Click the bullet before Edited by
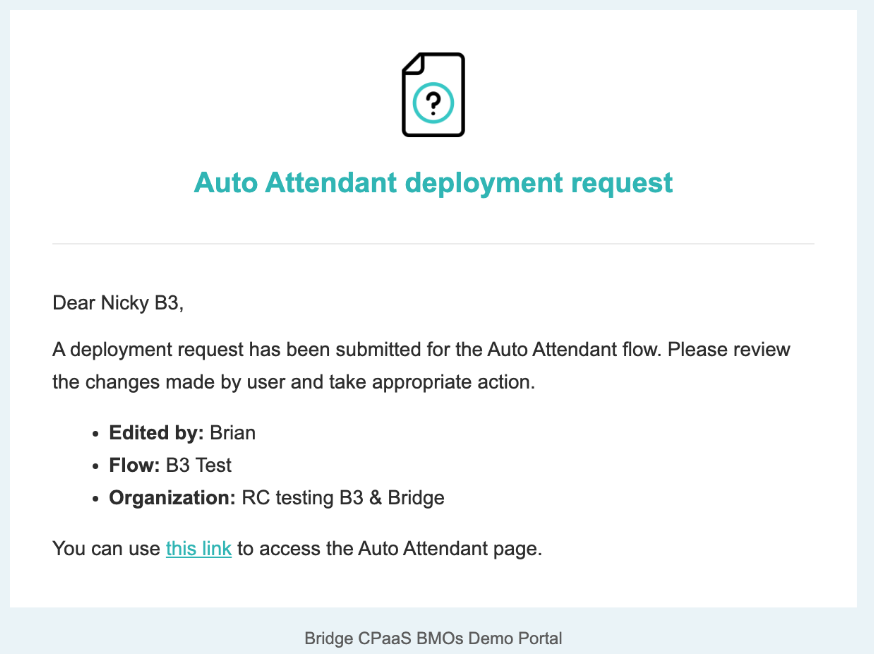This screenshot has height=654, width=874. (x=96, y=434)
